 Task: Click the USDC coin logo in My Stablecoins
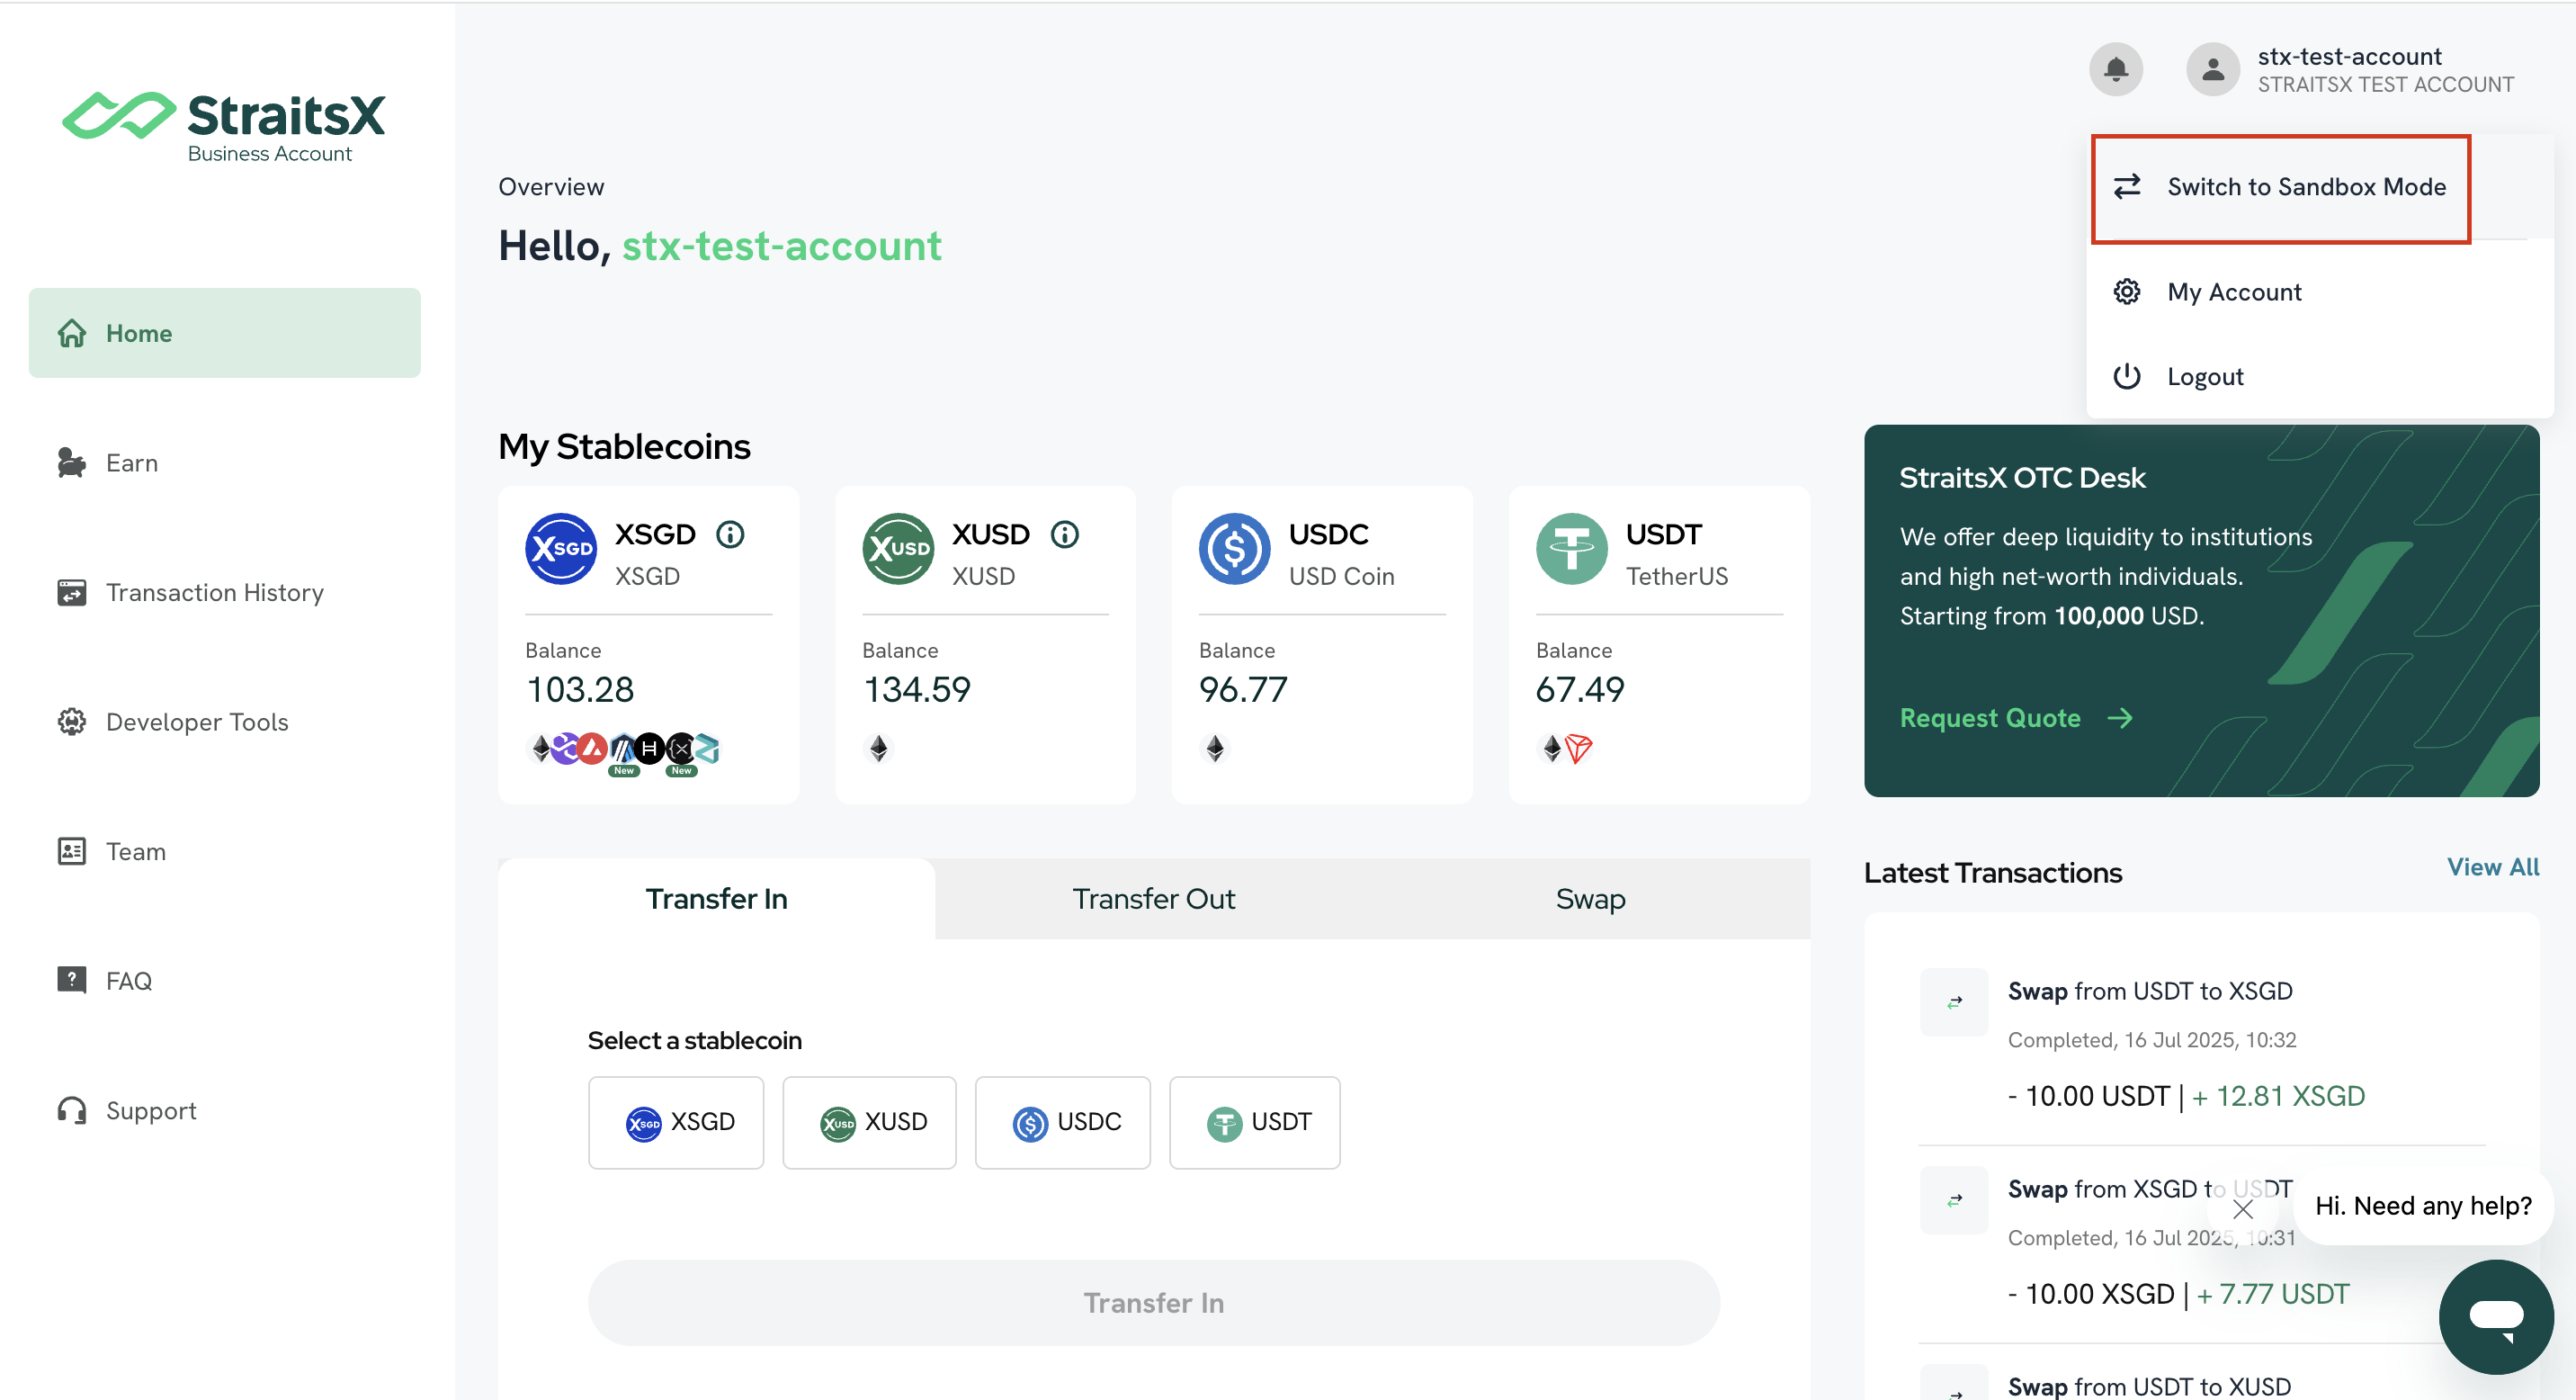(x=1235, y=548)
